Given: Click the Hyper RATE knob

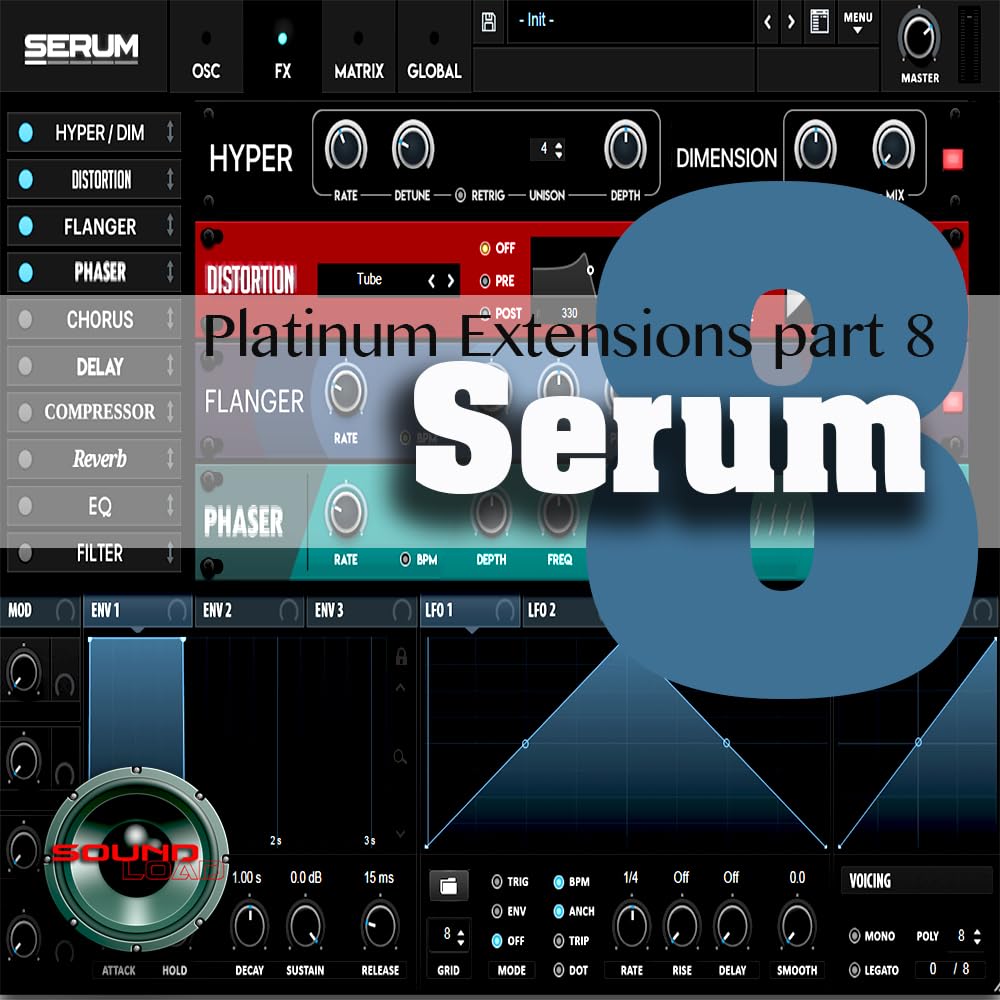Looking at the screenshot, I should tap(346, 146).
